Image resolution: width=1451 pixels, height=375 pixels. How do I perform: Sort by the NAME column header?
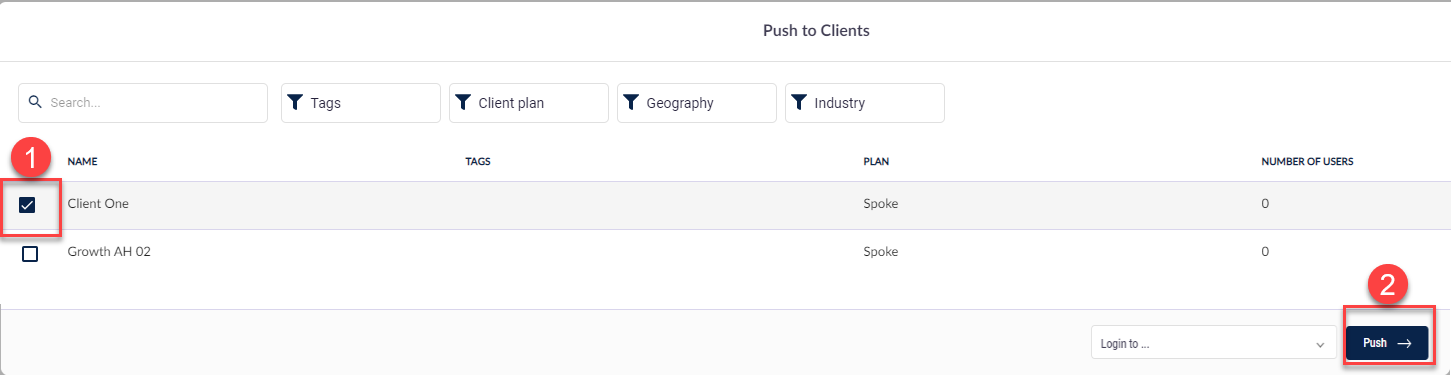[82, 161]
